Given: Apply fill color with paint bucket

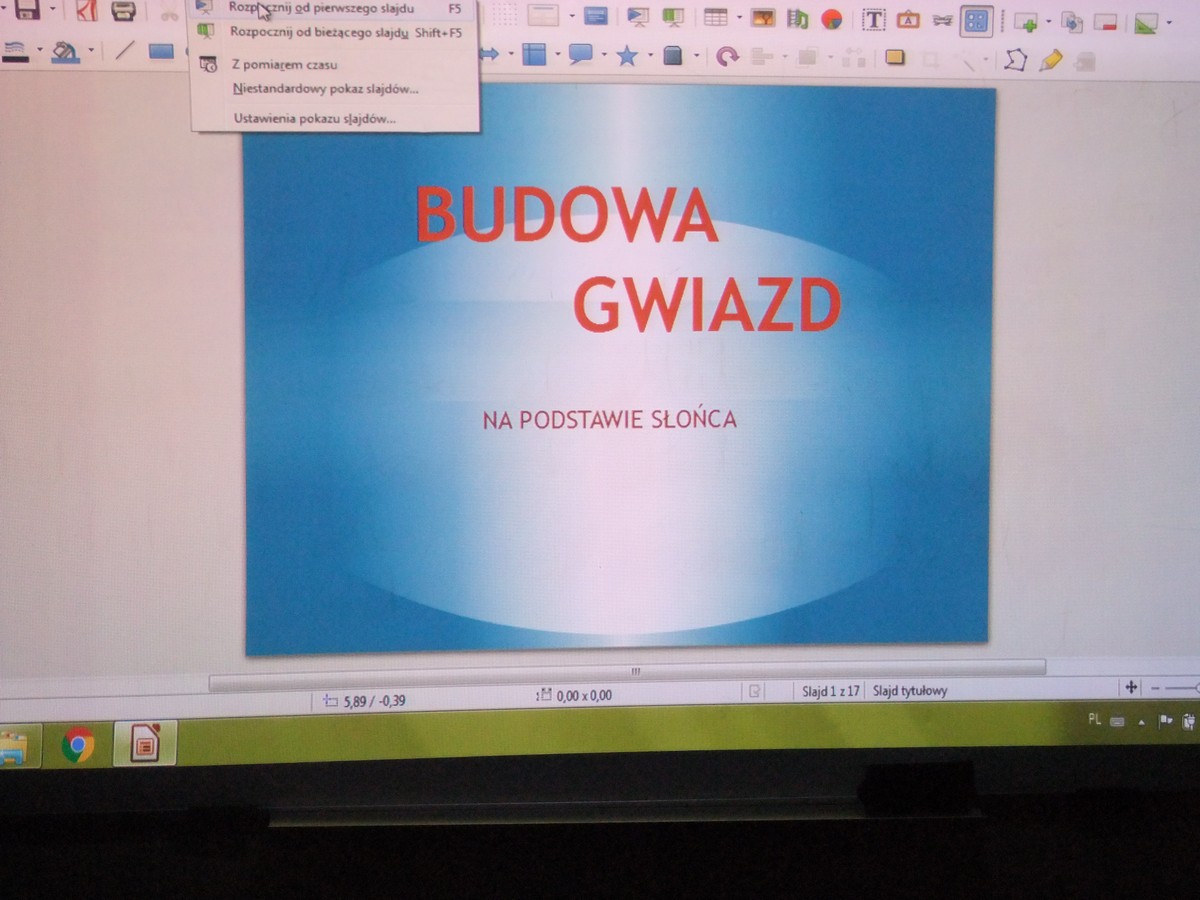Looking at the screenshot, I should click(65, 51).
